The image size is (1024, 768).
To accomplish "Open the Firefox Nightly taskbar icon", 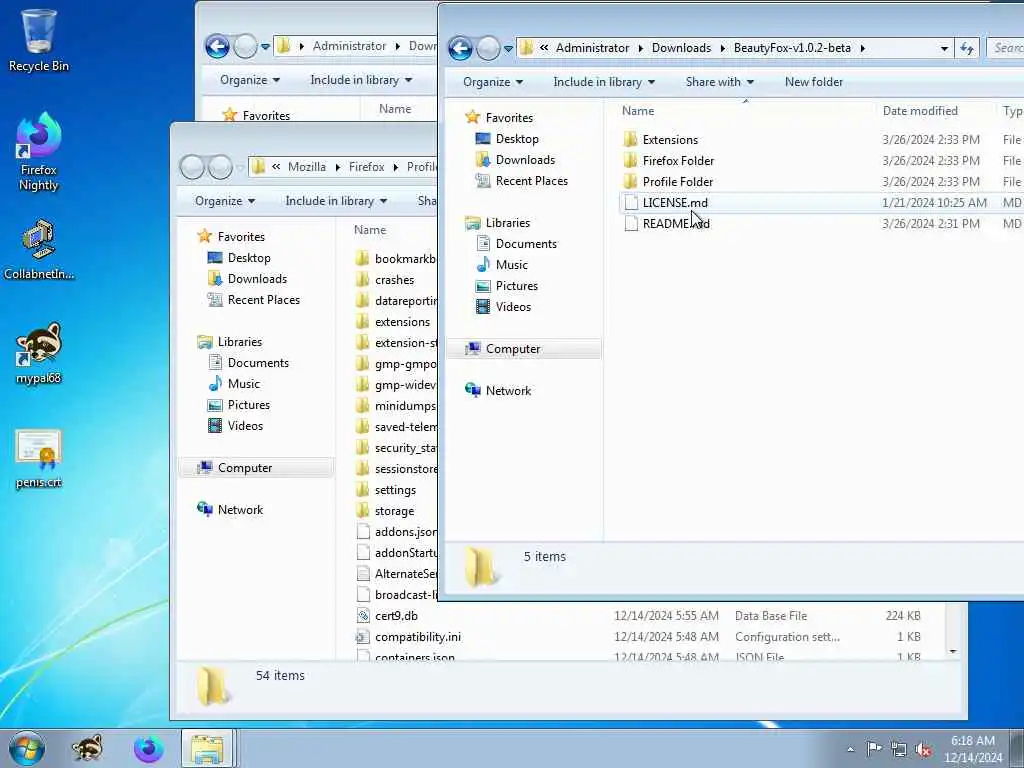I will click(x=148, y=748).
